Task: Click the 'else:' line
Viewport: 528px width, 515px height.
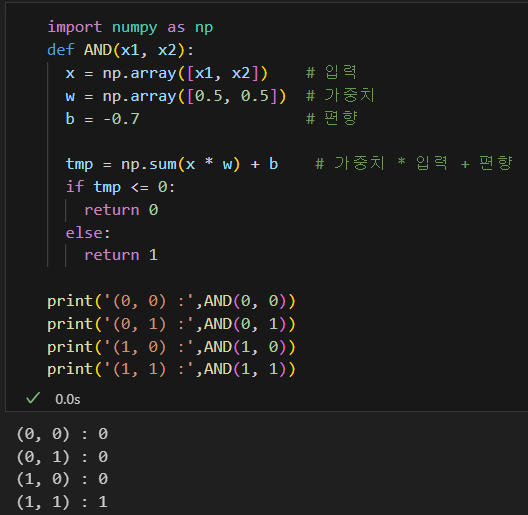Action: (x=88, y=233)
